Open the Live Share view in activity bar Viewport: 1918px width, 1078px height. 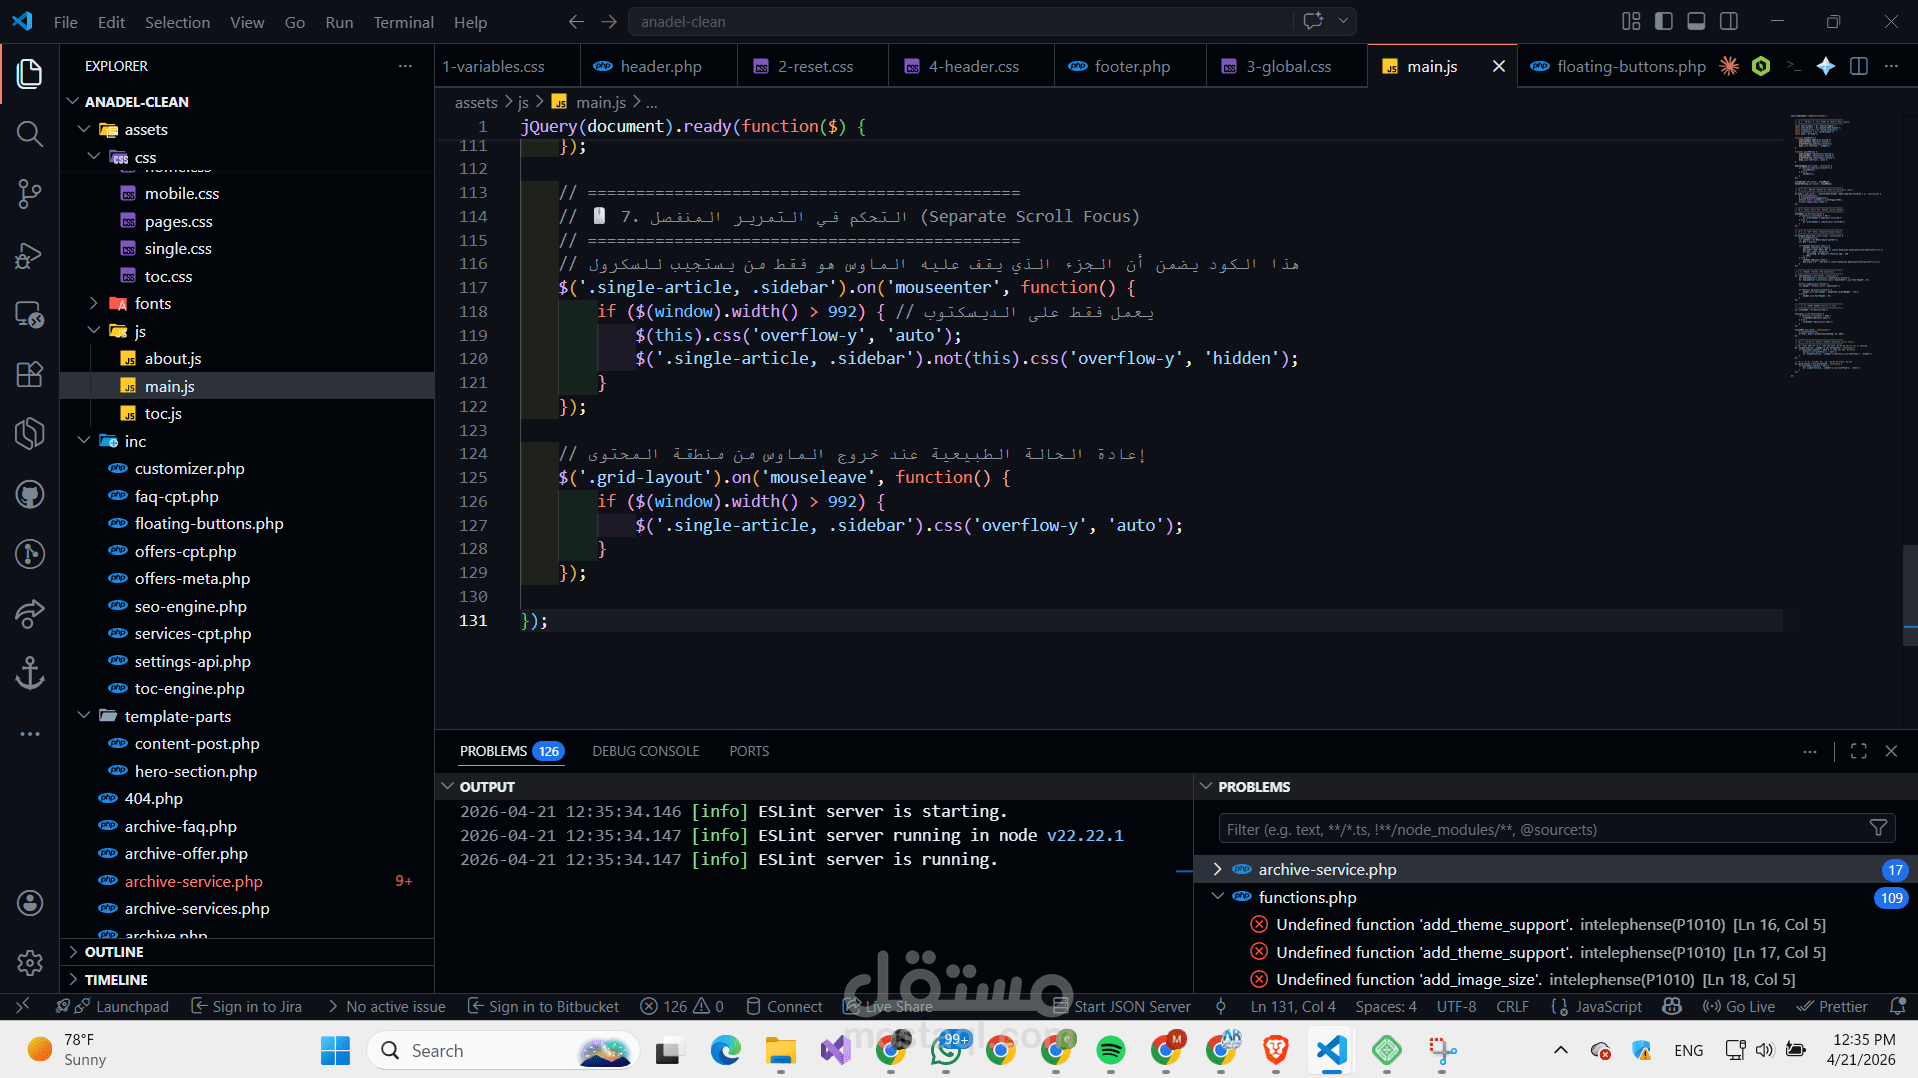point(30,614)
